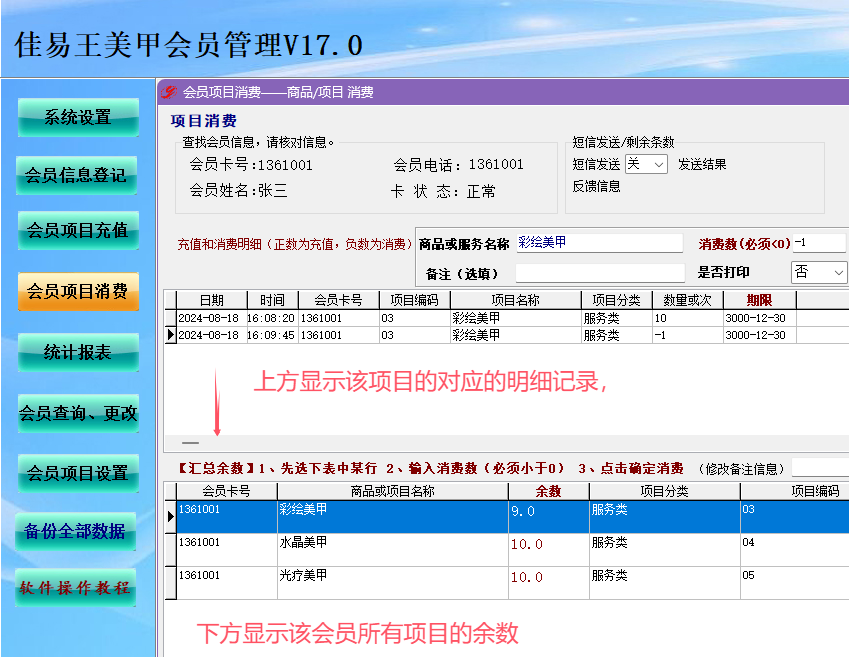Click the 商品或服务名称 input field
Screen dimensions: 849x657
click(x=599, y=243)
